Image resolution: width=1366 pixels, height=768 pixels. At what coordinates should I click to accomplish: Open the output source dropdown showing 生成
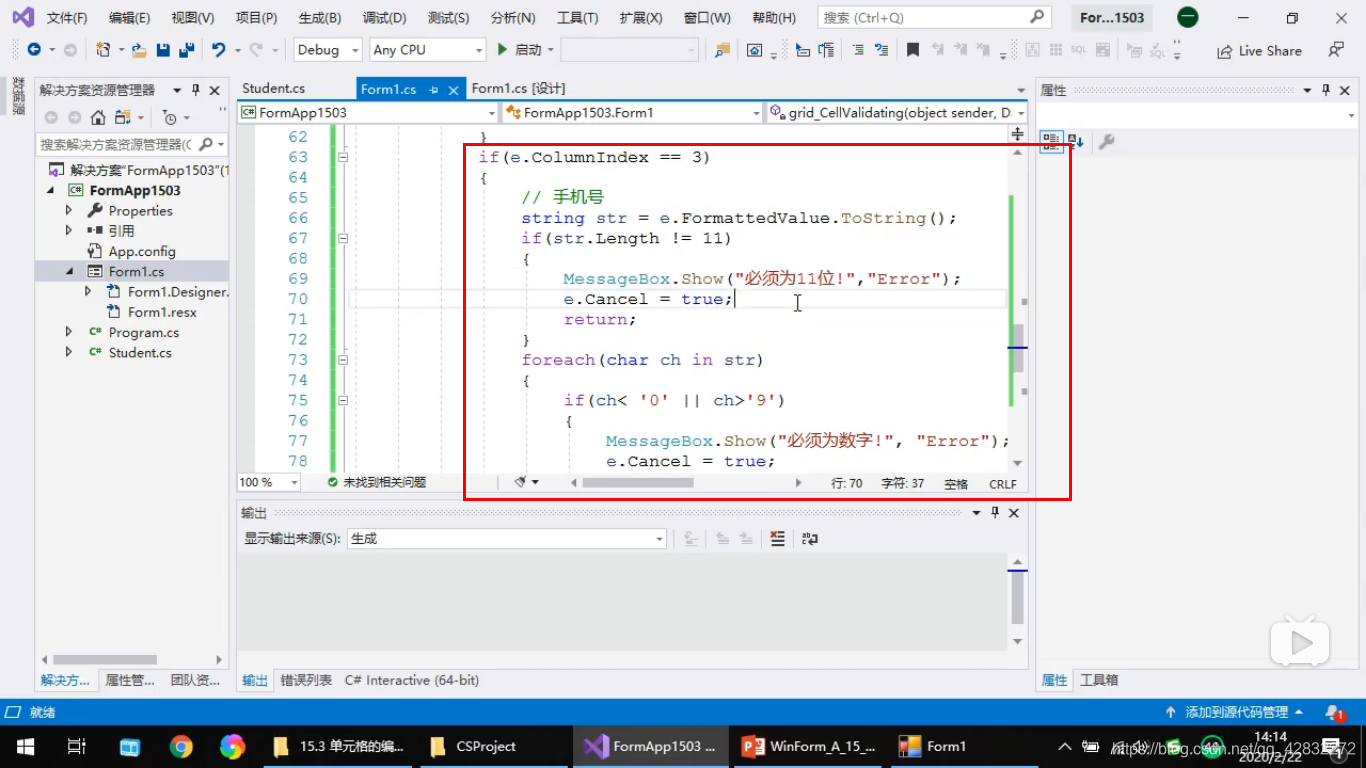(x=506, y=538)
